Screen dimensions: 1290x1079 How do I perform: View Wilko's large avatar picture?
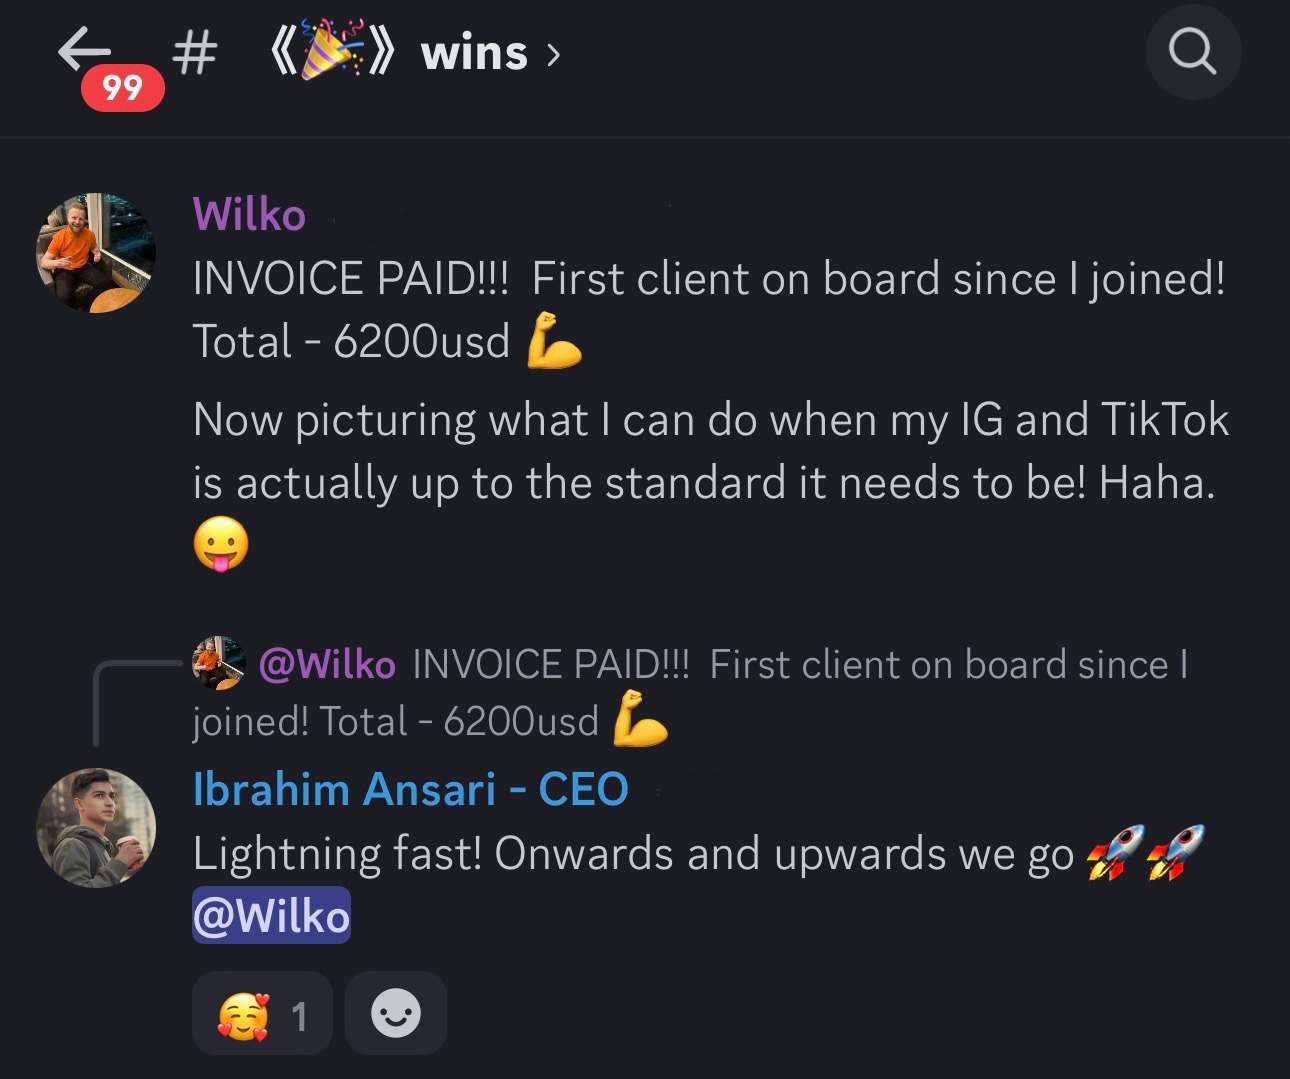click(96, 253)
